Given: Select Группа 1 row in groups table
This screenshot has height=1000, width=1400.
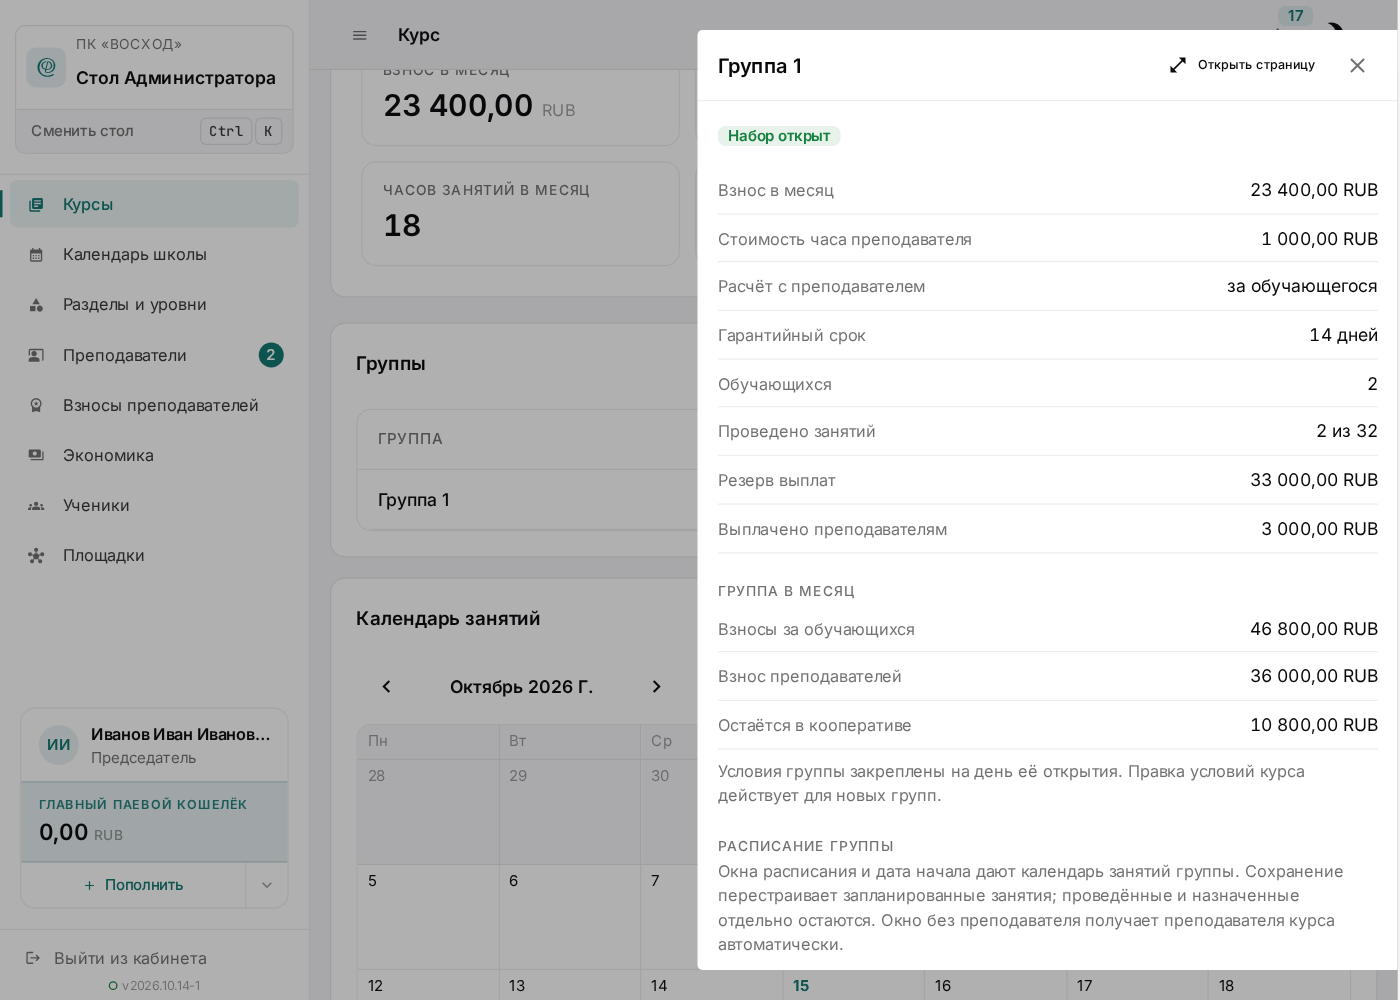Looking at the screenshot, I should point(527,500).
